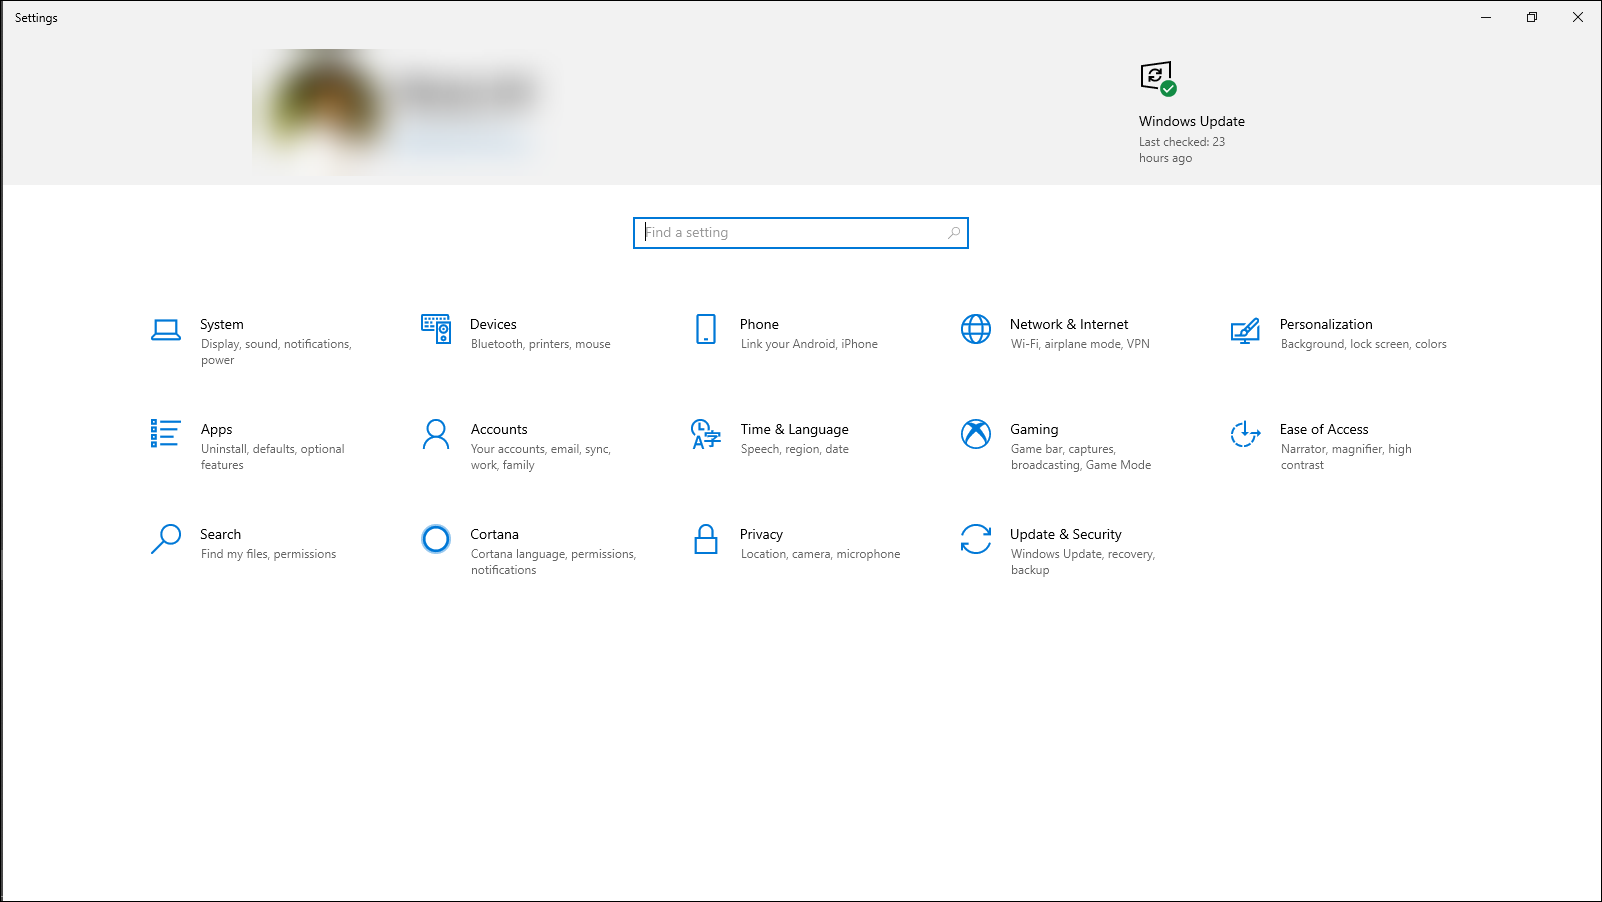1602x902 pixels.
Task: Open the System category label
Action: [x=222, y=324]
